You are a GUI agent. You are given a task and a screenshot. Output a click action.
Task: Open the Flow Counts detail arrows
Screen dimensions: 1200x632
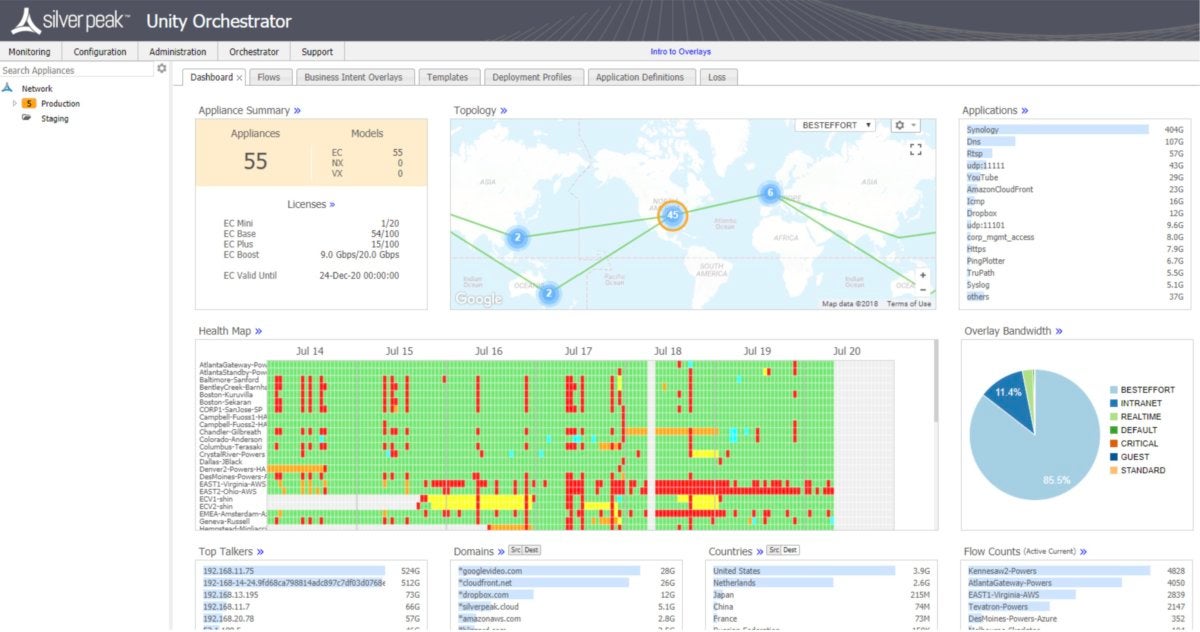click(1082, 551)
